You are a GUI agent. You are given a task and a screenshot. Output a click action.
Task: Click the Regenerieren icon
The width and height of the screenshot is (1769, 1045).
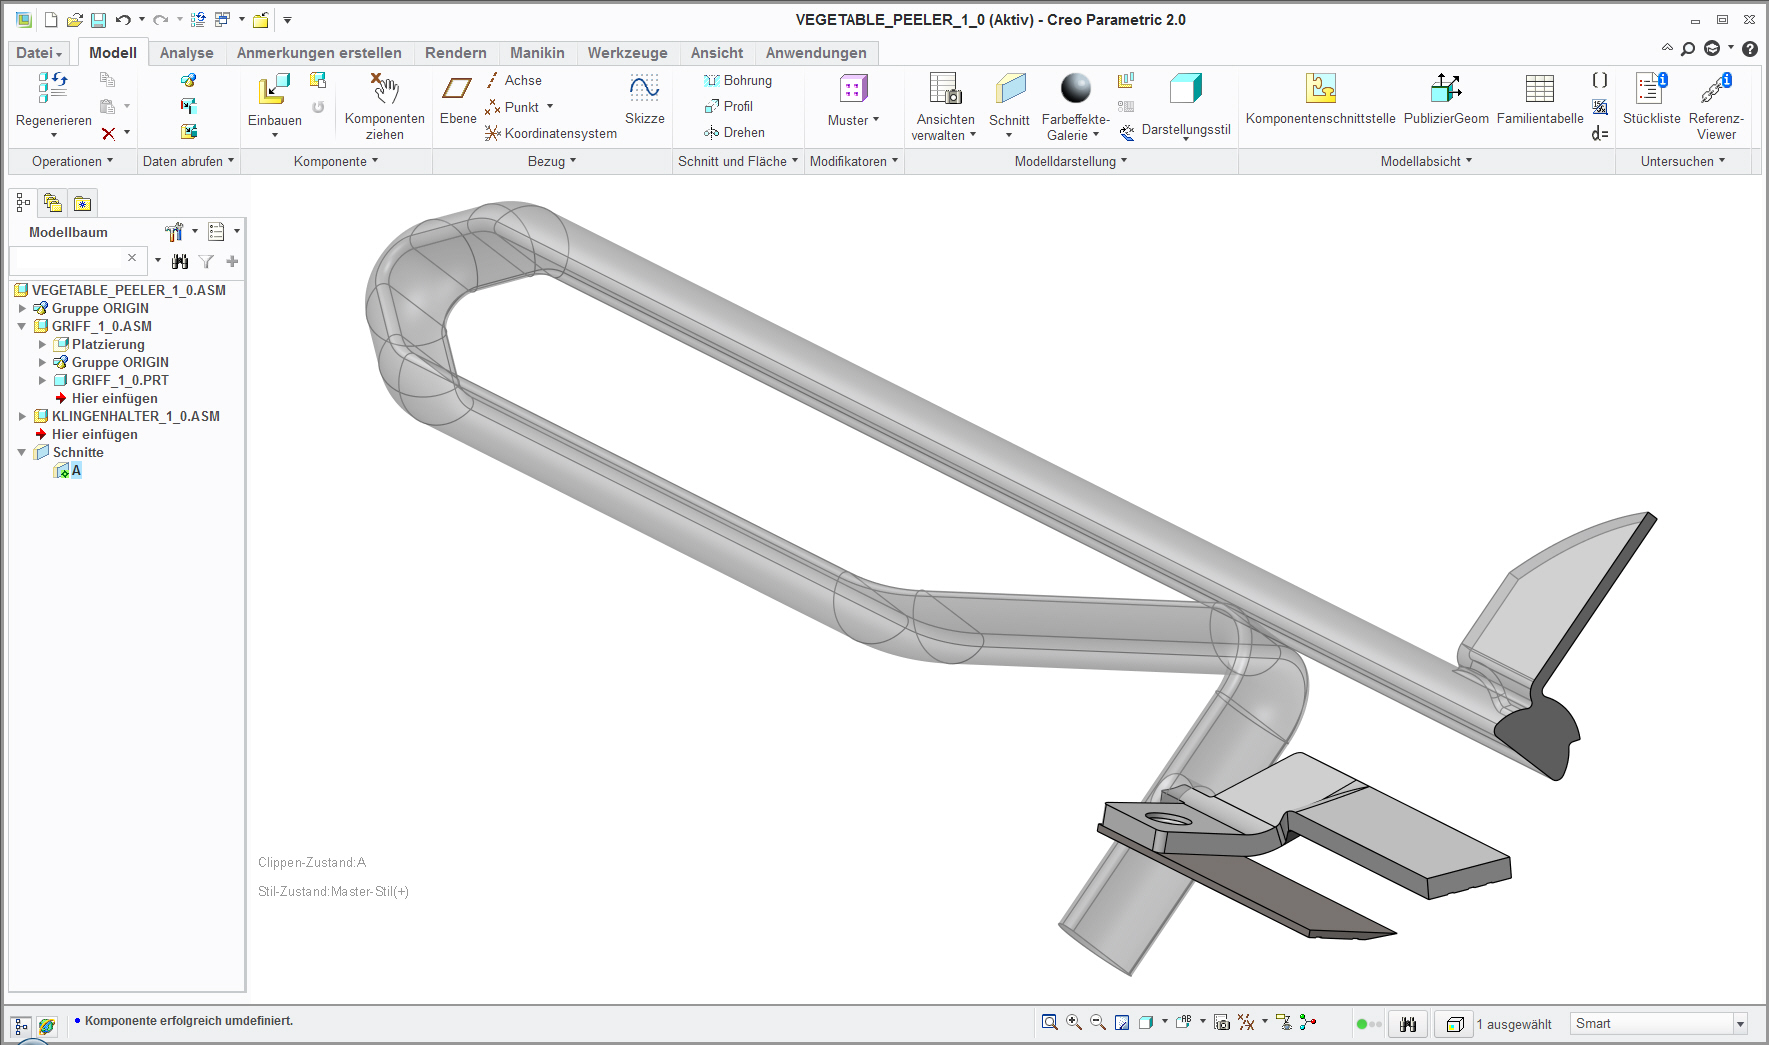coord(53,88)
